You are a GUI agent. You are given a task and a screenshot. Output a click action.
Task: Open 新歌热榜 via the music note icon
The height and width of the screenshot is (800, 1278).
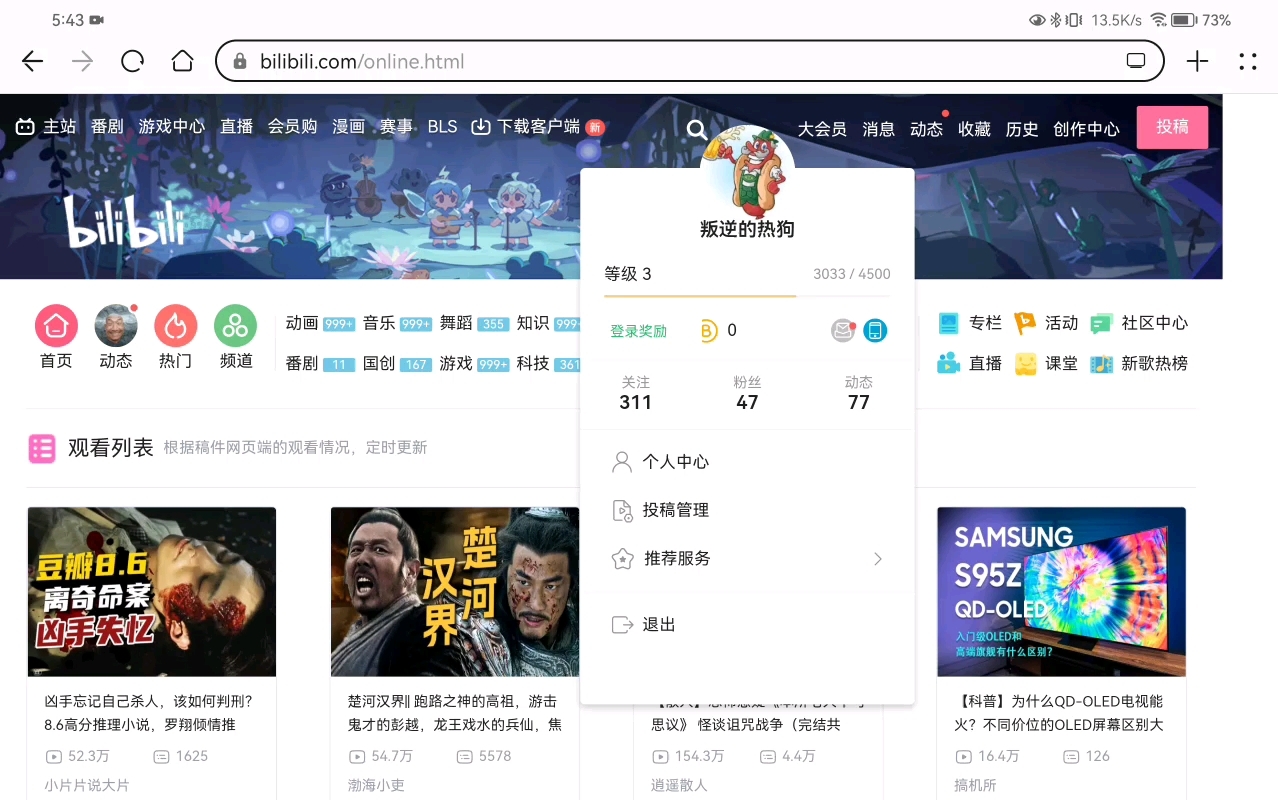point(1100,363)
